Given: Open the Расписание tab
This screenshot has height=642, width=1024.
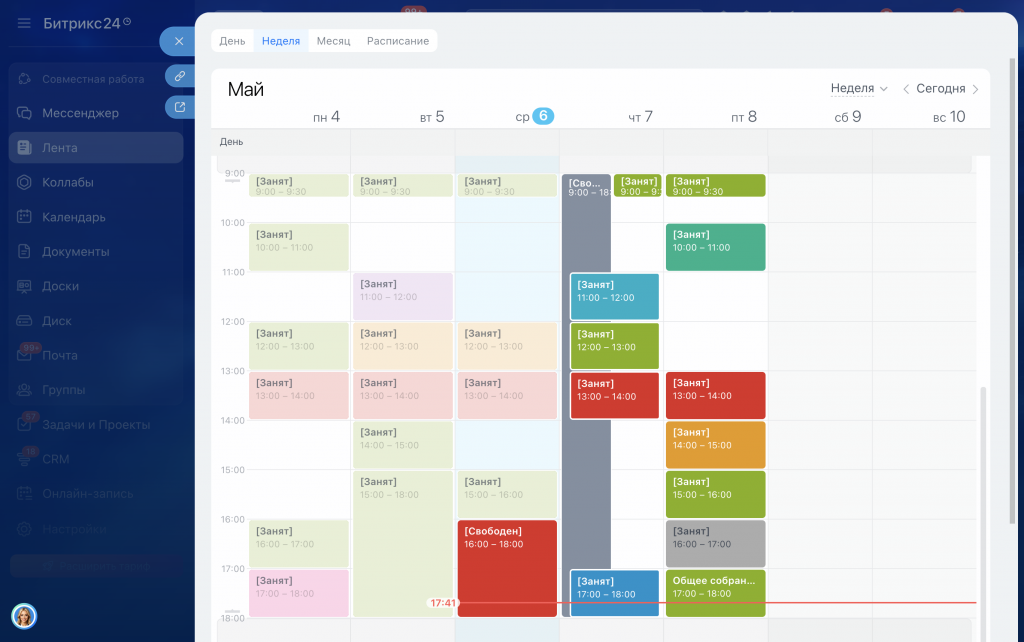Looking at the screenshot, I should point(398,40).
